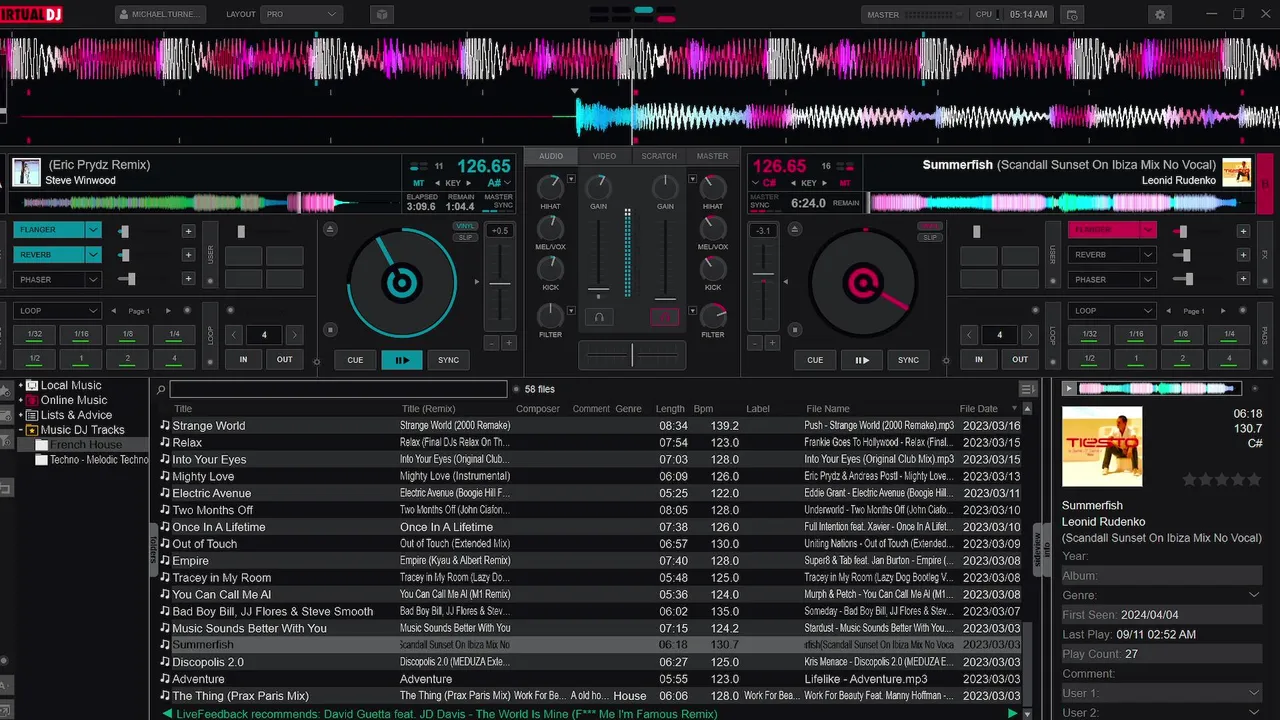Screen dimensions: 1280x720
Task: Open left deck PHASER effect dropdown arrow
Action: coord(93,280)
